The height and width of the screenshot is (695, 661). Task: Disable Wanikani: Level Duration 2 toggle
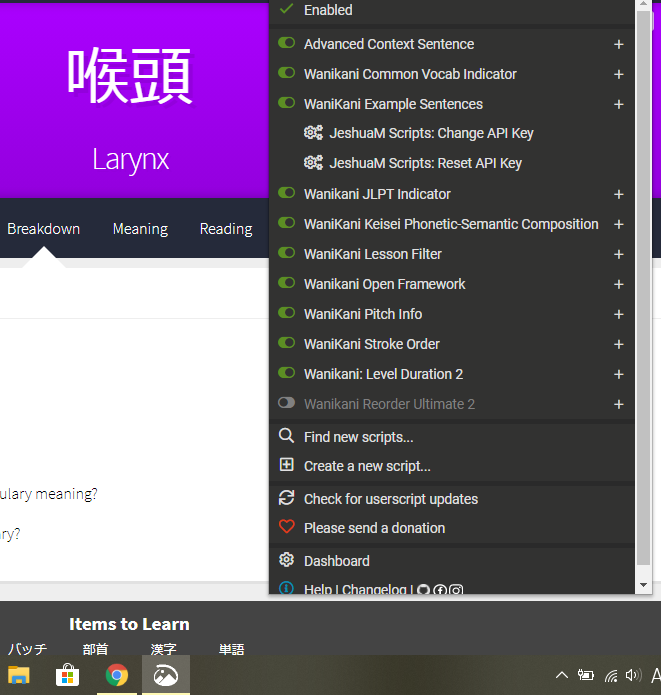coord(286,373)
